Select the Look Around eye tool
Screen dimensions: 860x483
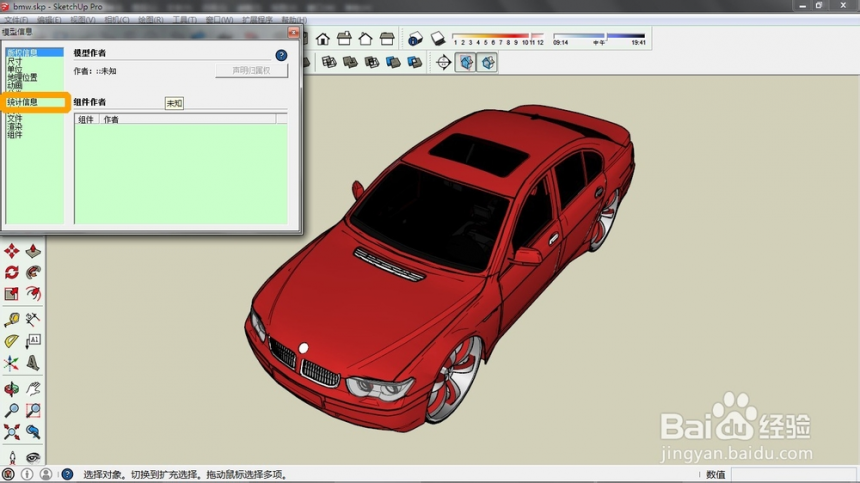pos(33,457)
